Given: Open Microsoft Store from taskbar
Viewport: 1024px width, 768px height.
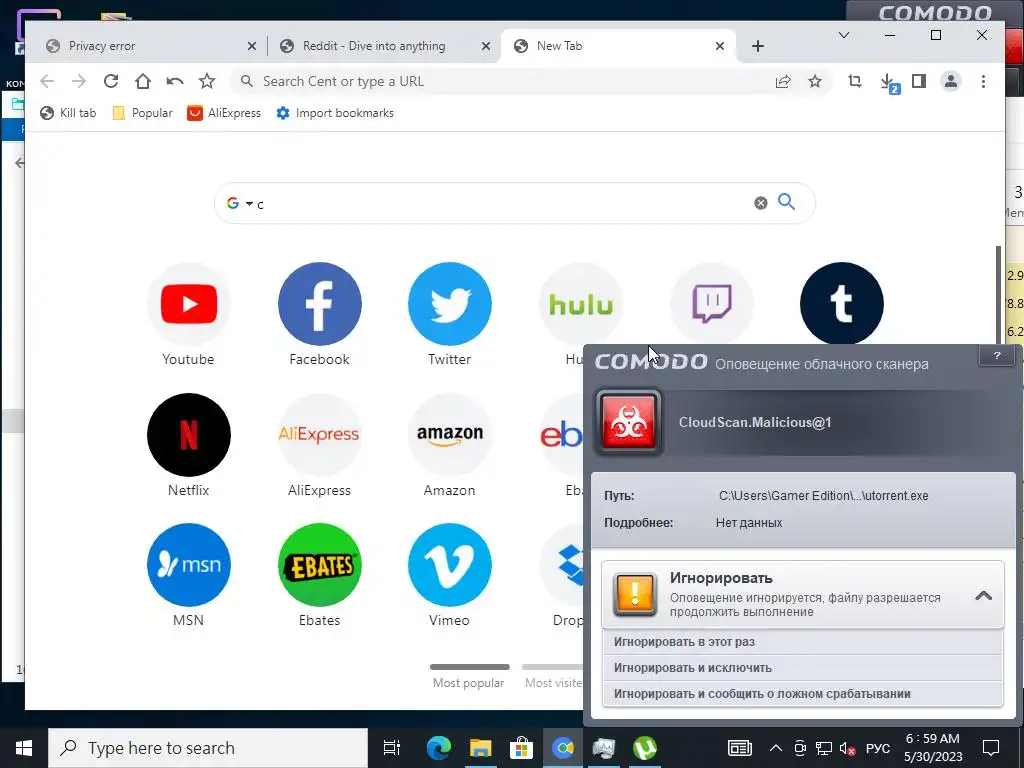Looking at the screenshot, I should point(521,748).
